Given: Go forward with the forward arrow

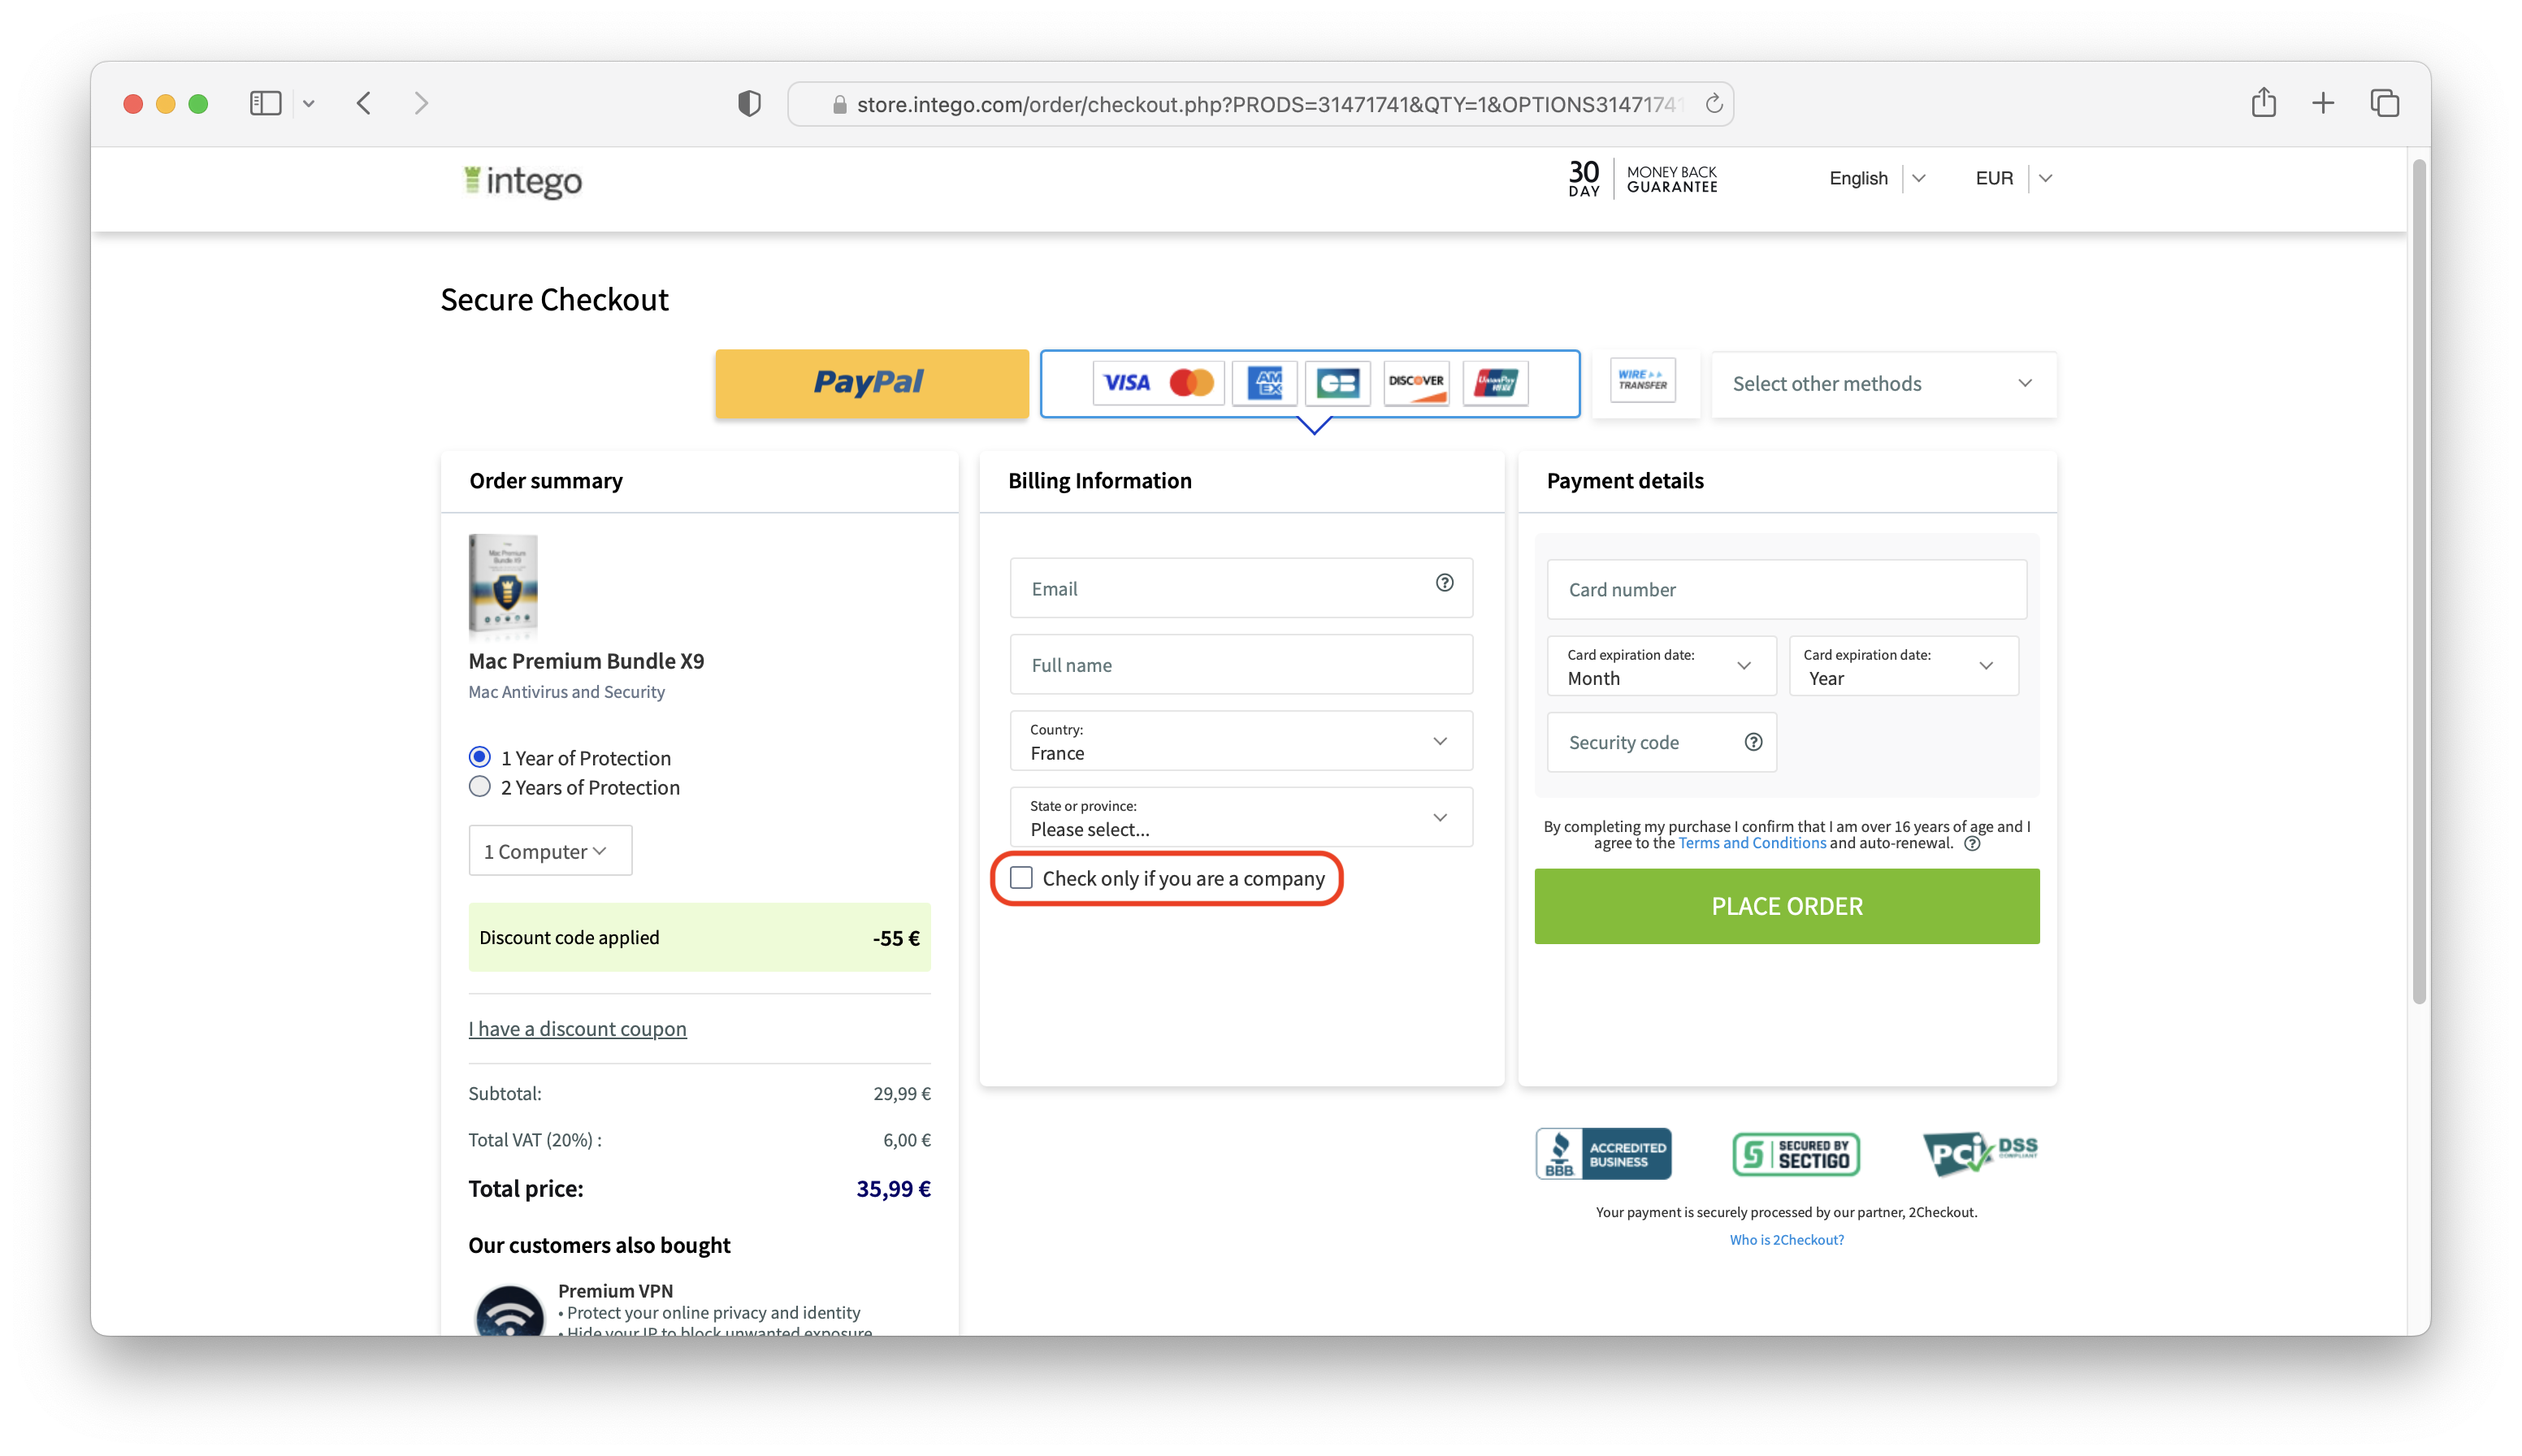Looking at the screenshot, I should pyautogui.click(x=421, y=103).
